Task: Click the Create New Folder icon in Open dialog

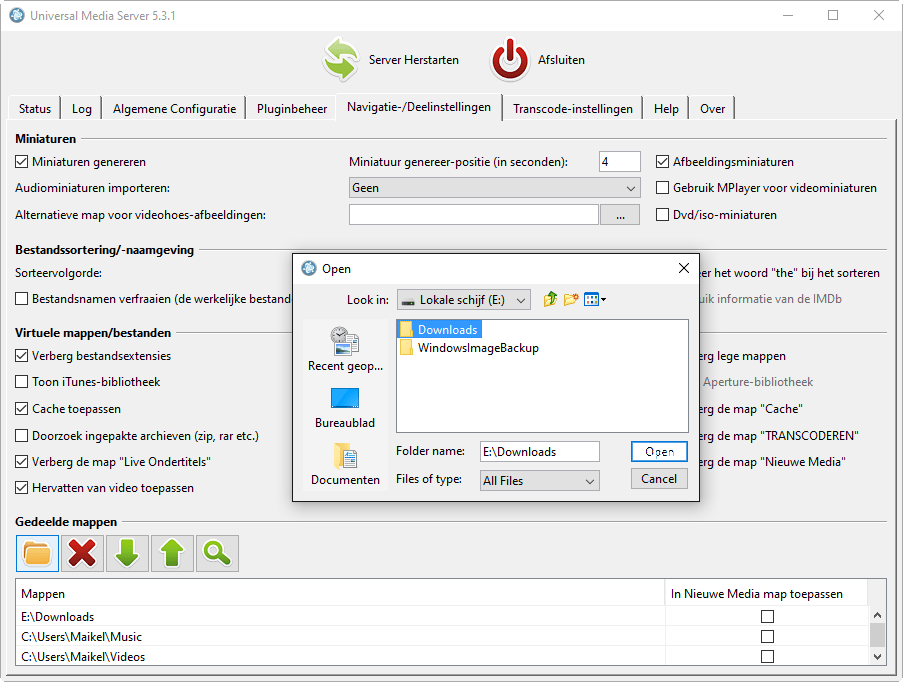Action: click(571, 299)
